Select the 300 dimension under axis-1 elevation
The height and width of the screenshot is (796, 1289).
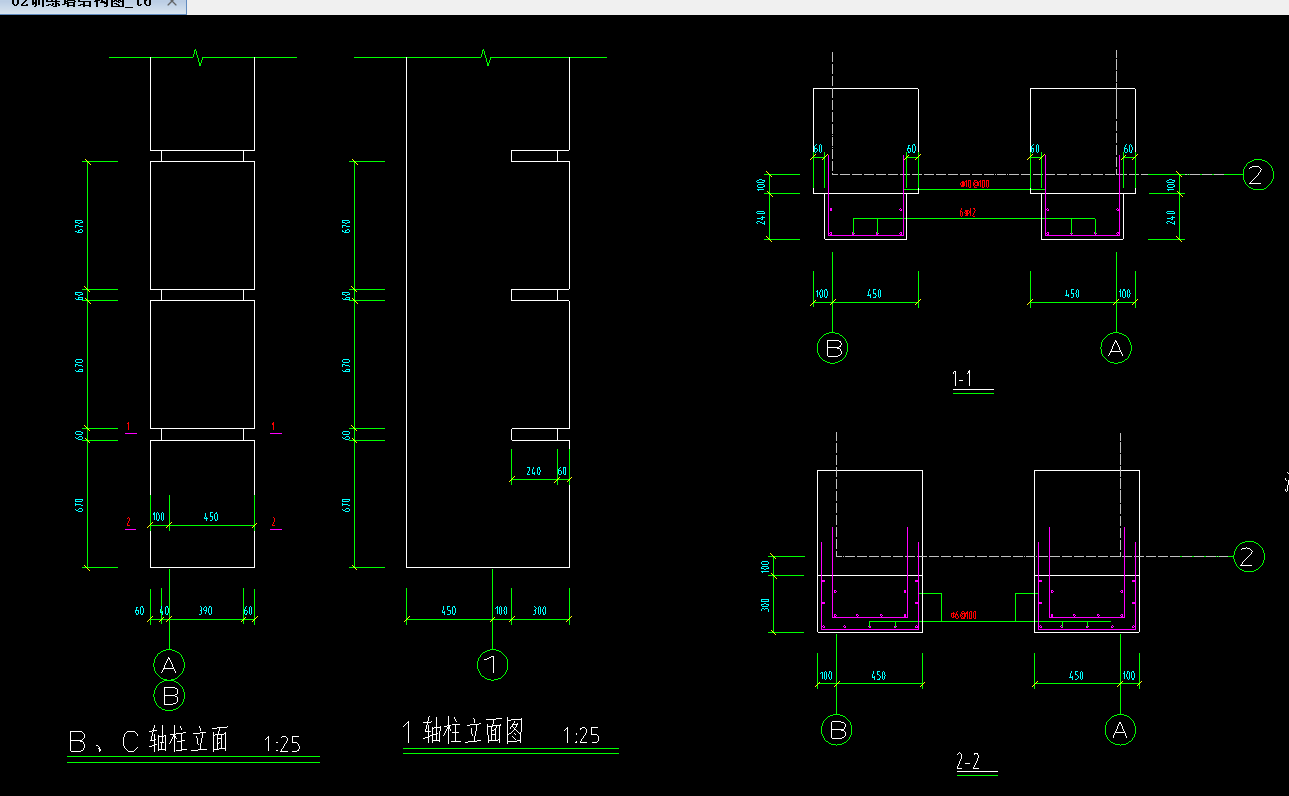539,610
